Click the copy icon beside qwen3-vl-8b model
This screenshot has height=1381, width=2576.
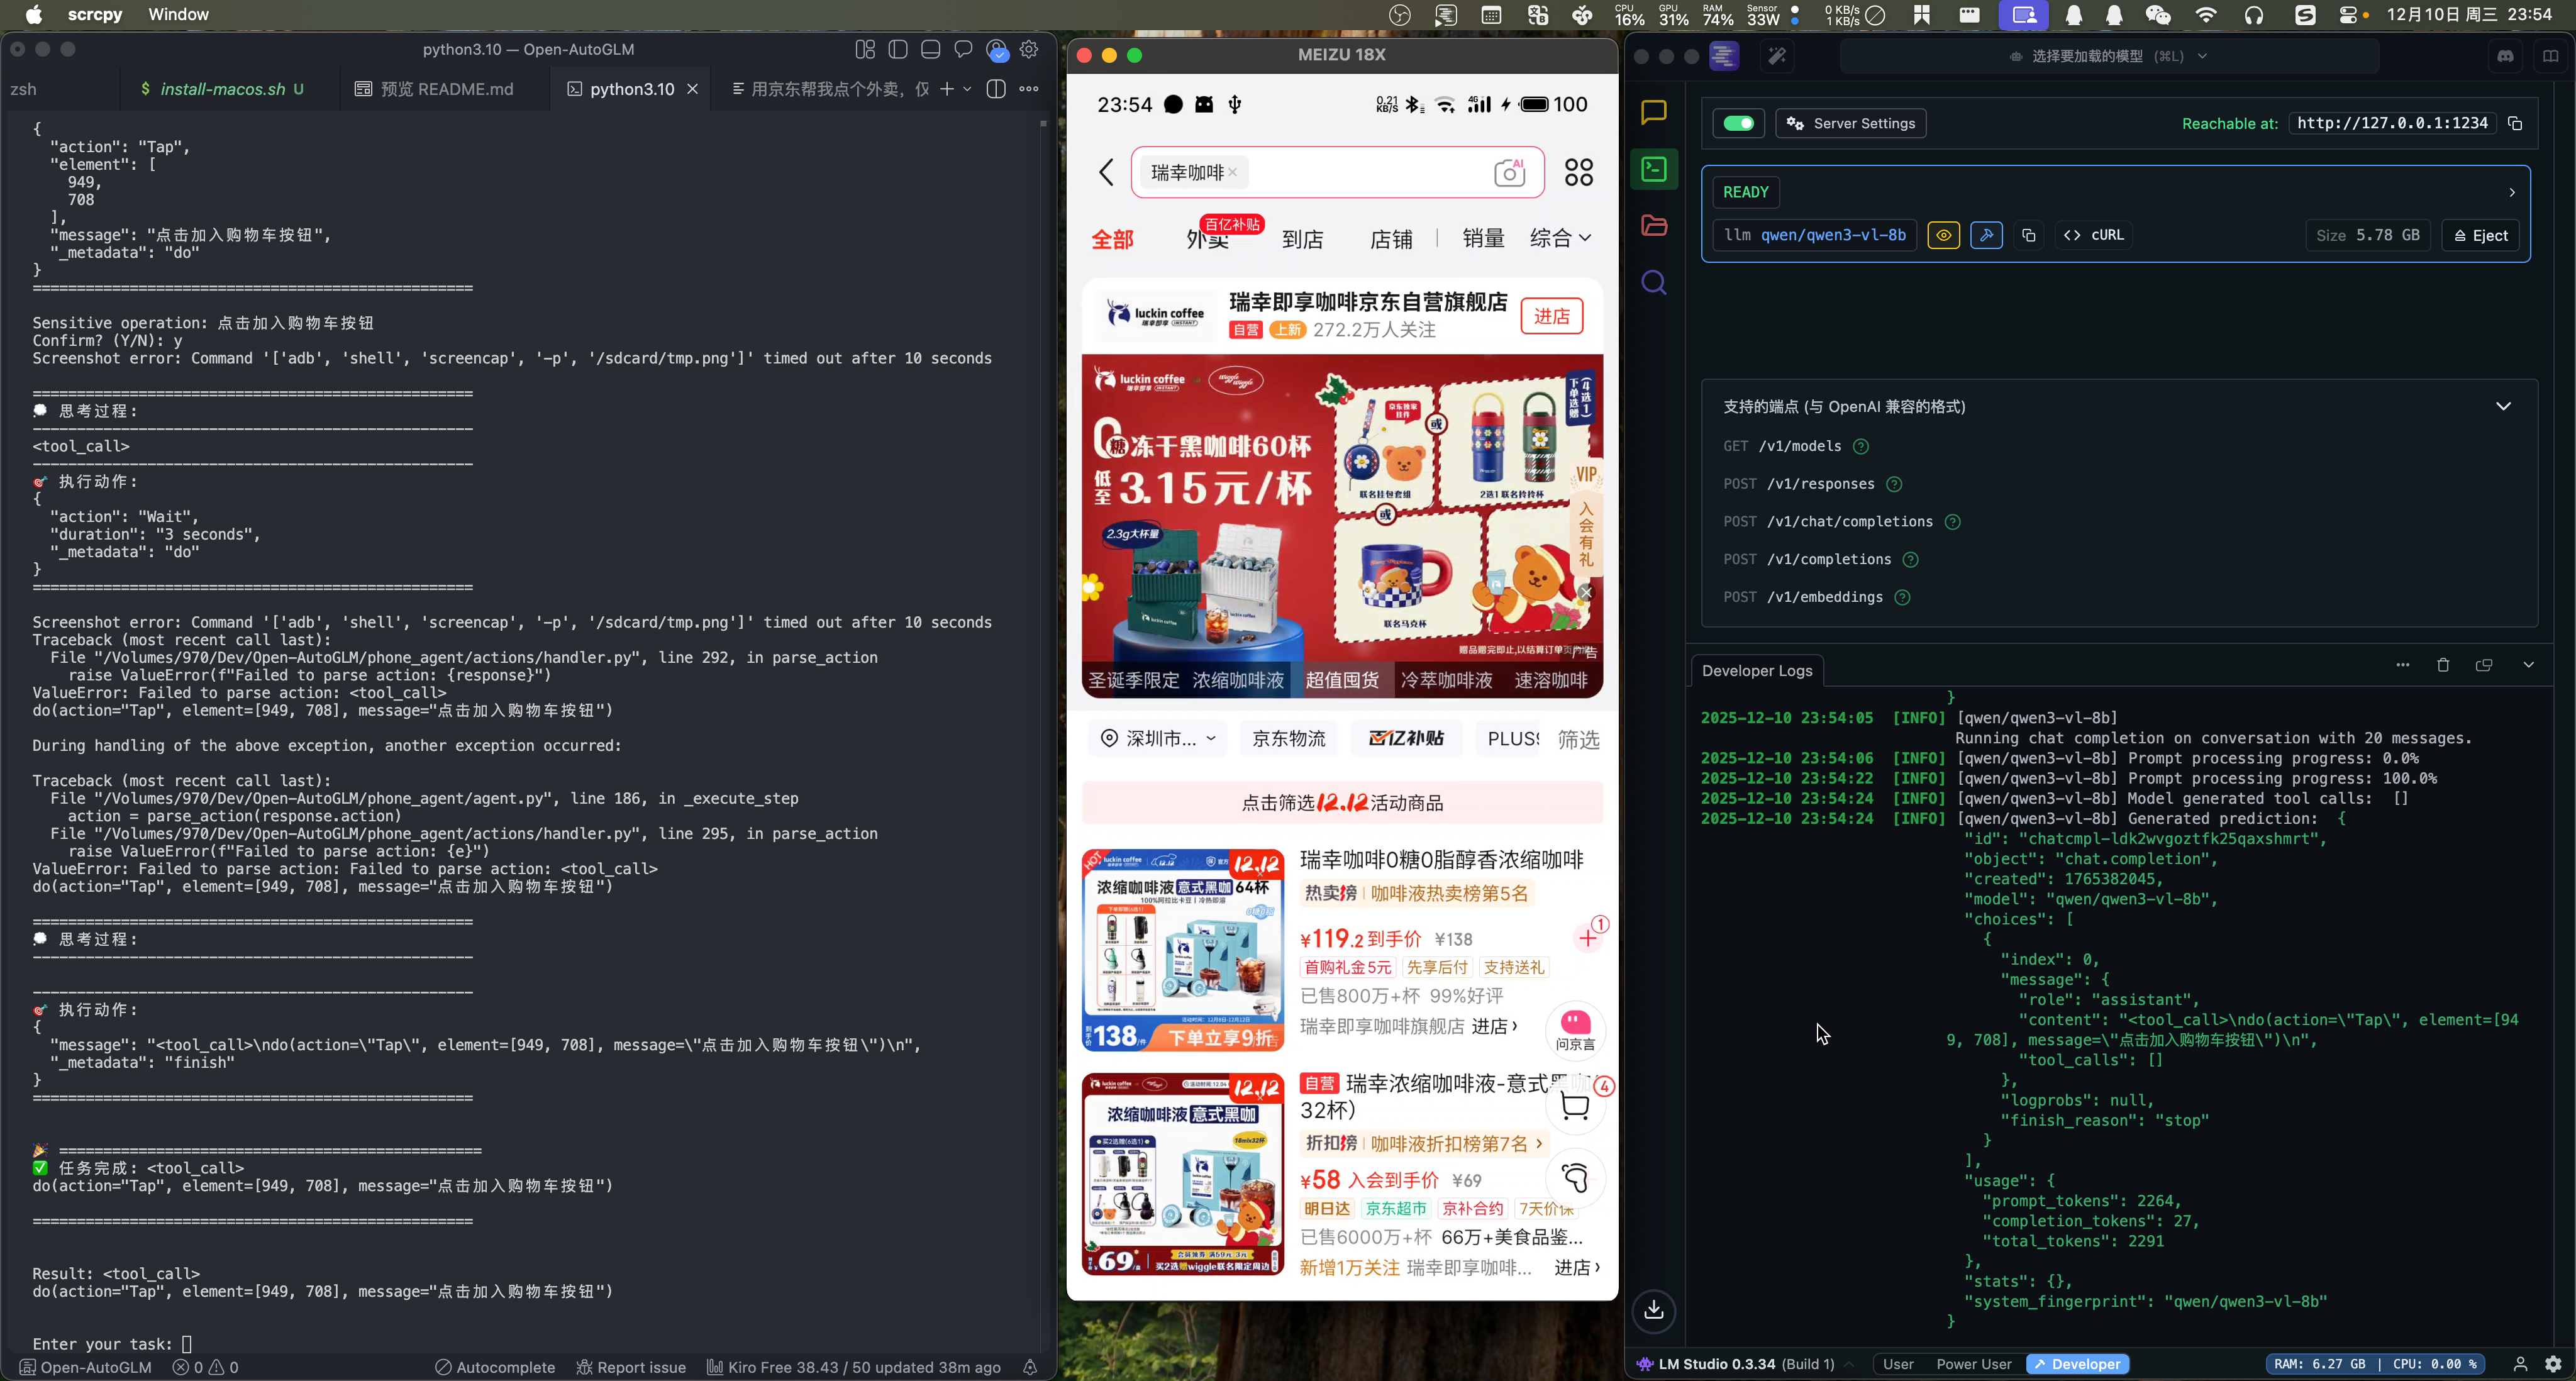[2028, 235]
